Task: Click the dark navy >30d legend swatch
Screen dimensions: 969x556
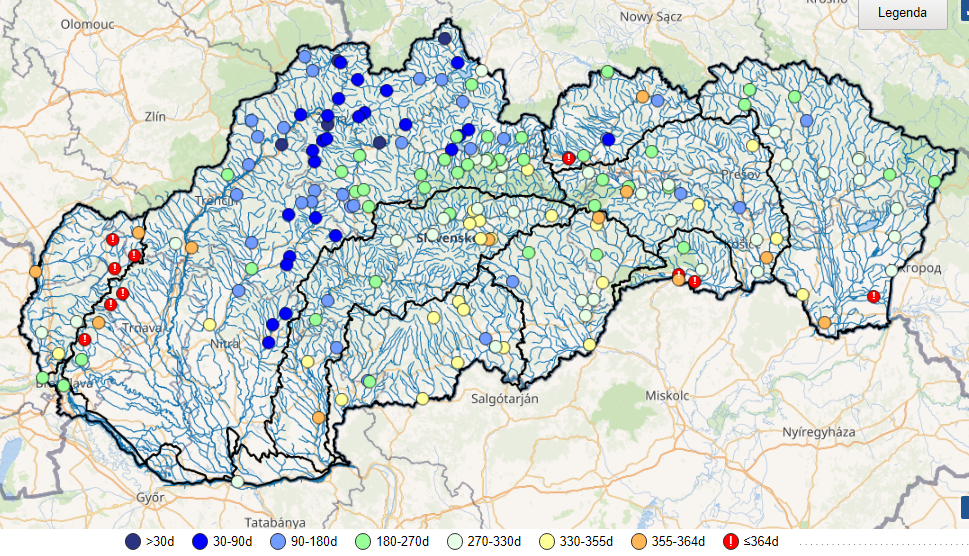Action: tap(133, 541)
